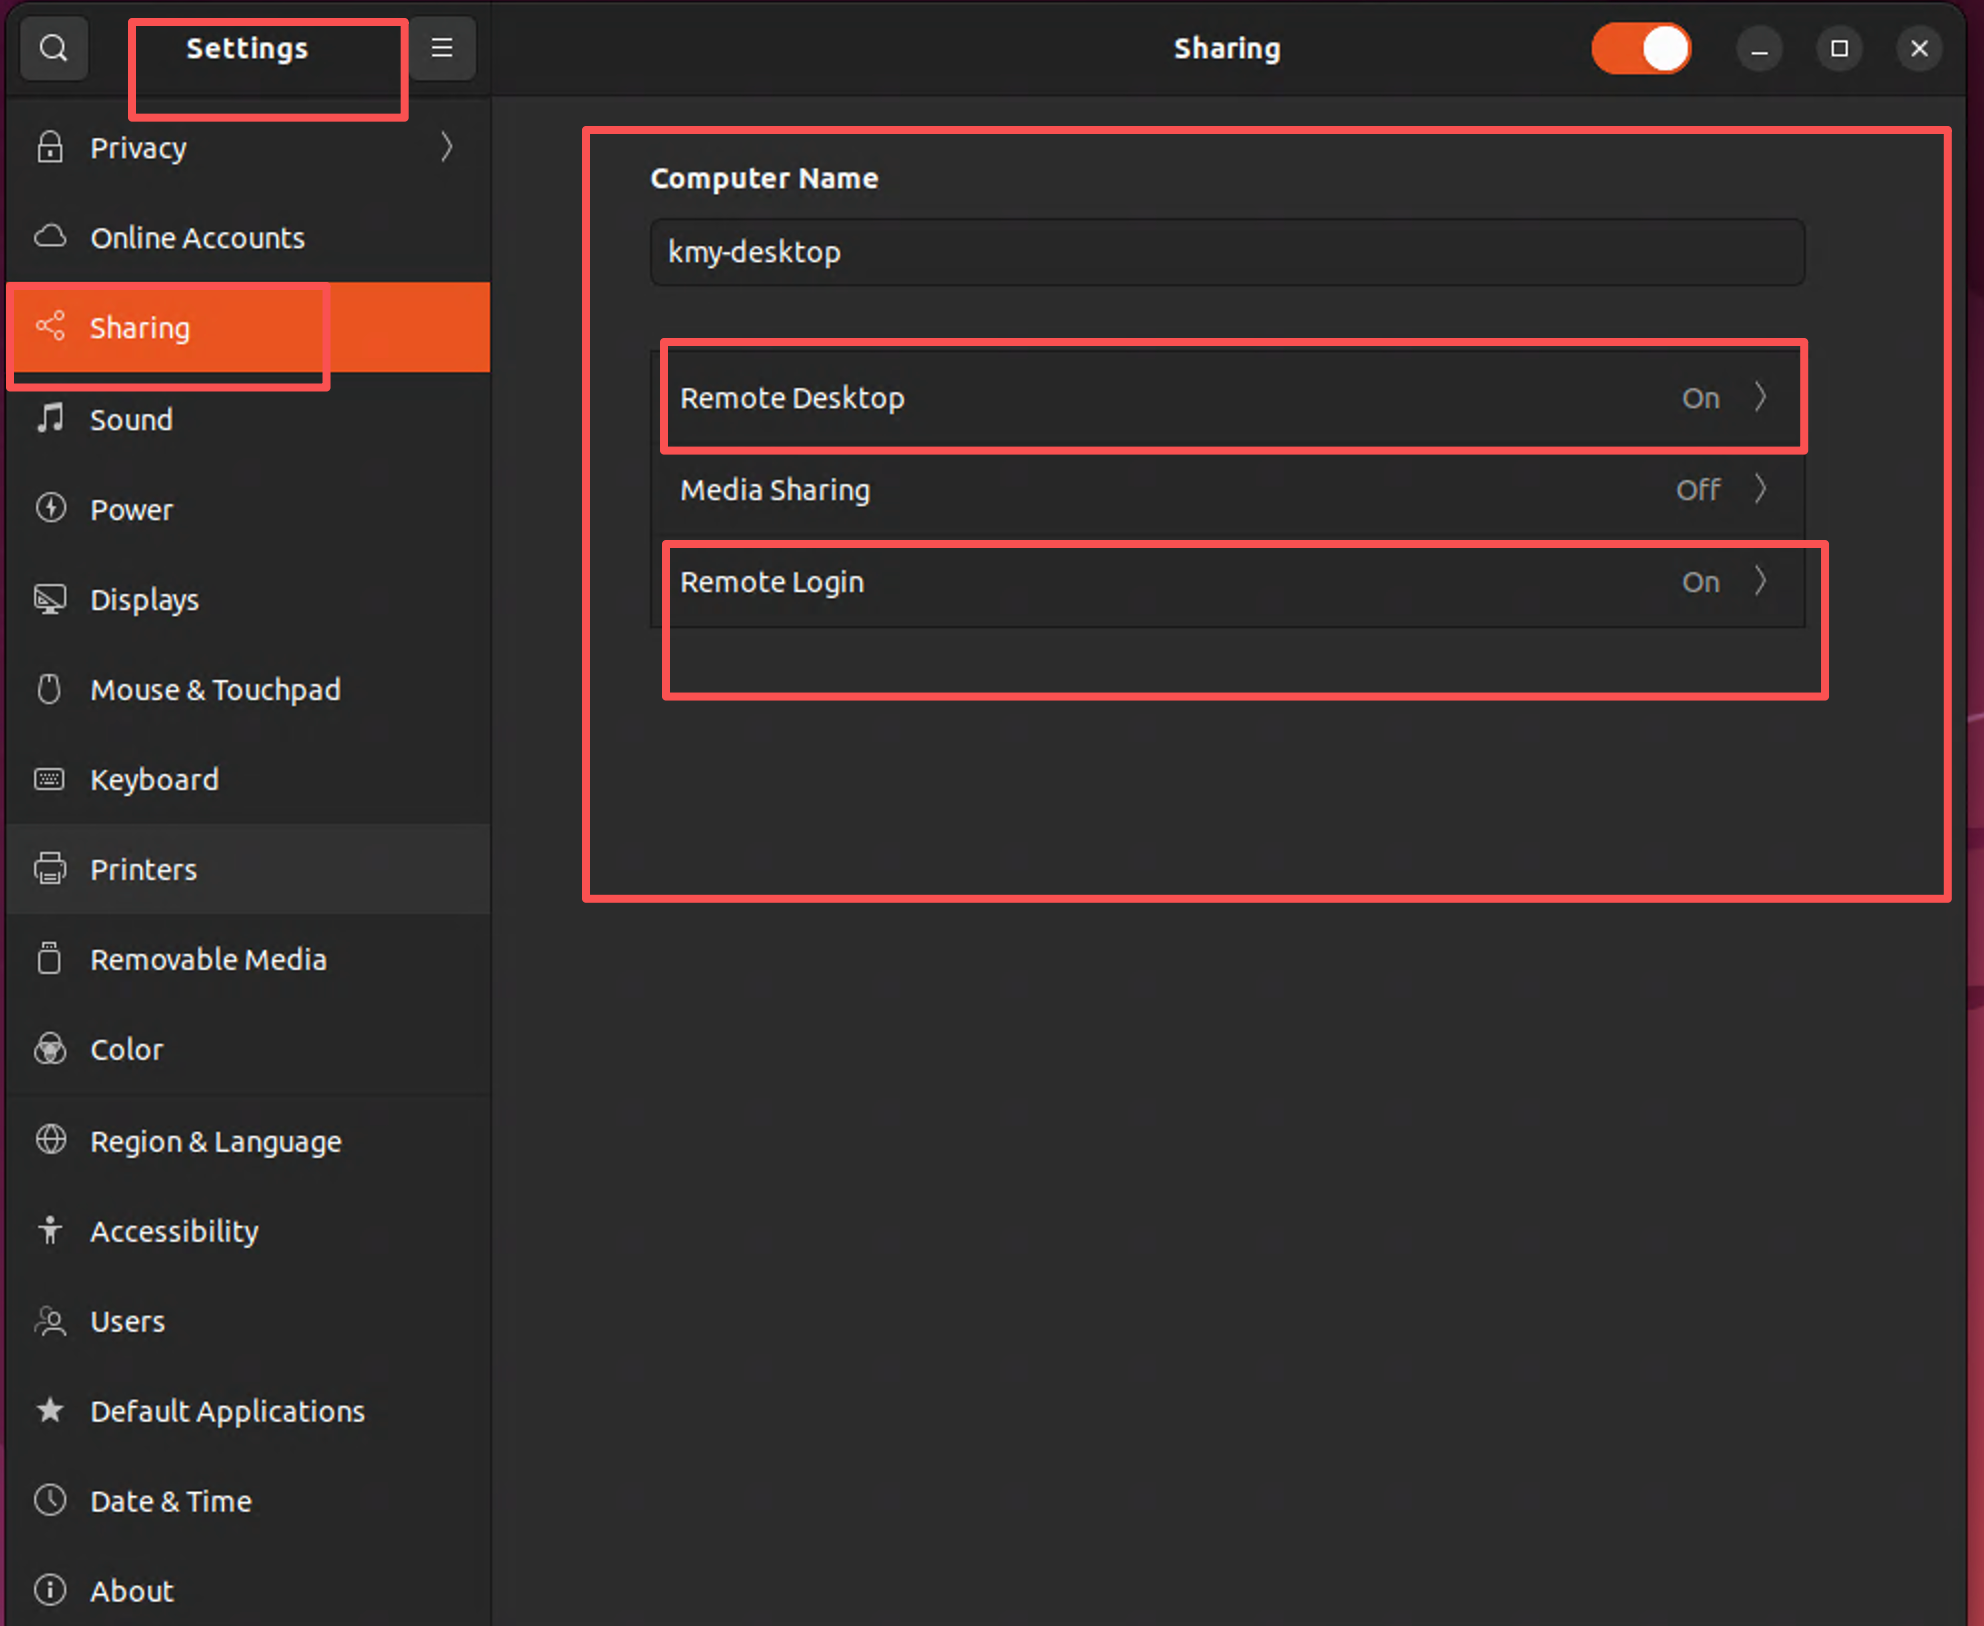Click the Computer Name field kmy-desktop
The image size is (1984, 1626).
tap(1228, 252)
